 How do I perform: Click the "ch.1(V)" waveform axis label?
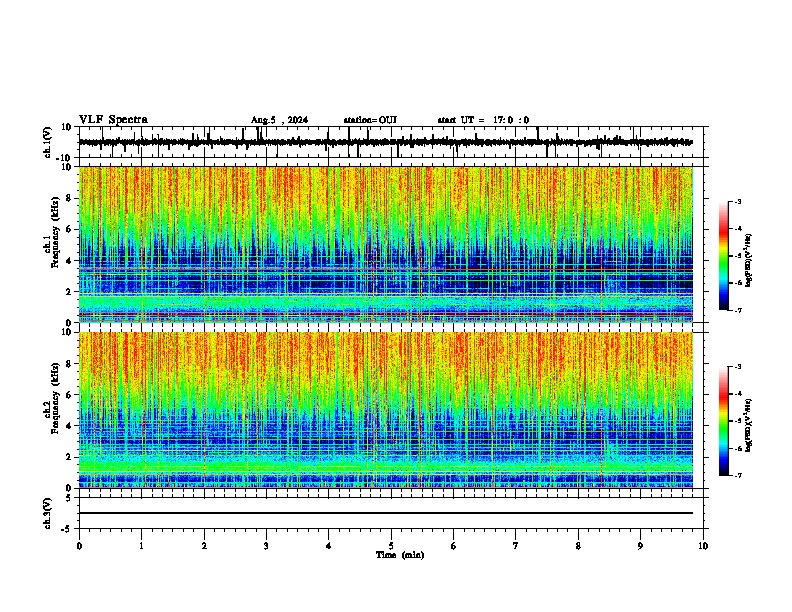pos(48,142)
